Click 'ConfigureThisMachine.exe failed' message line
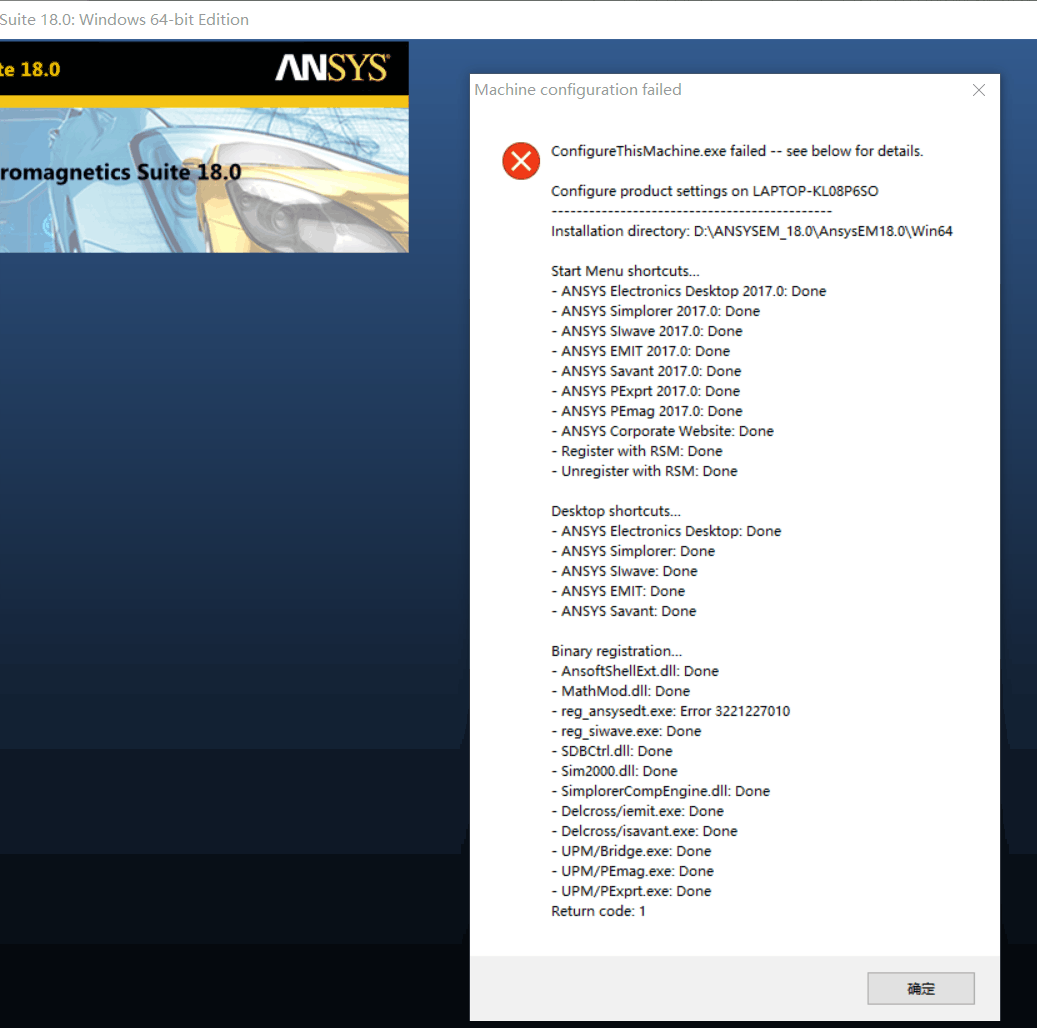The width and height of the screenshot is (1037, 1028). tap(737, 151)
